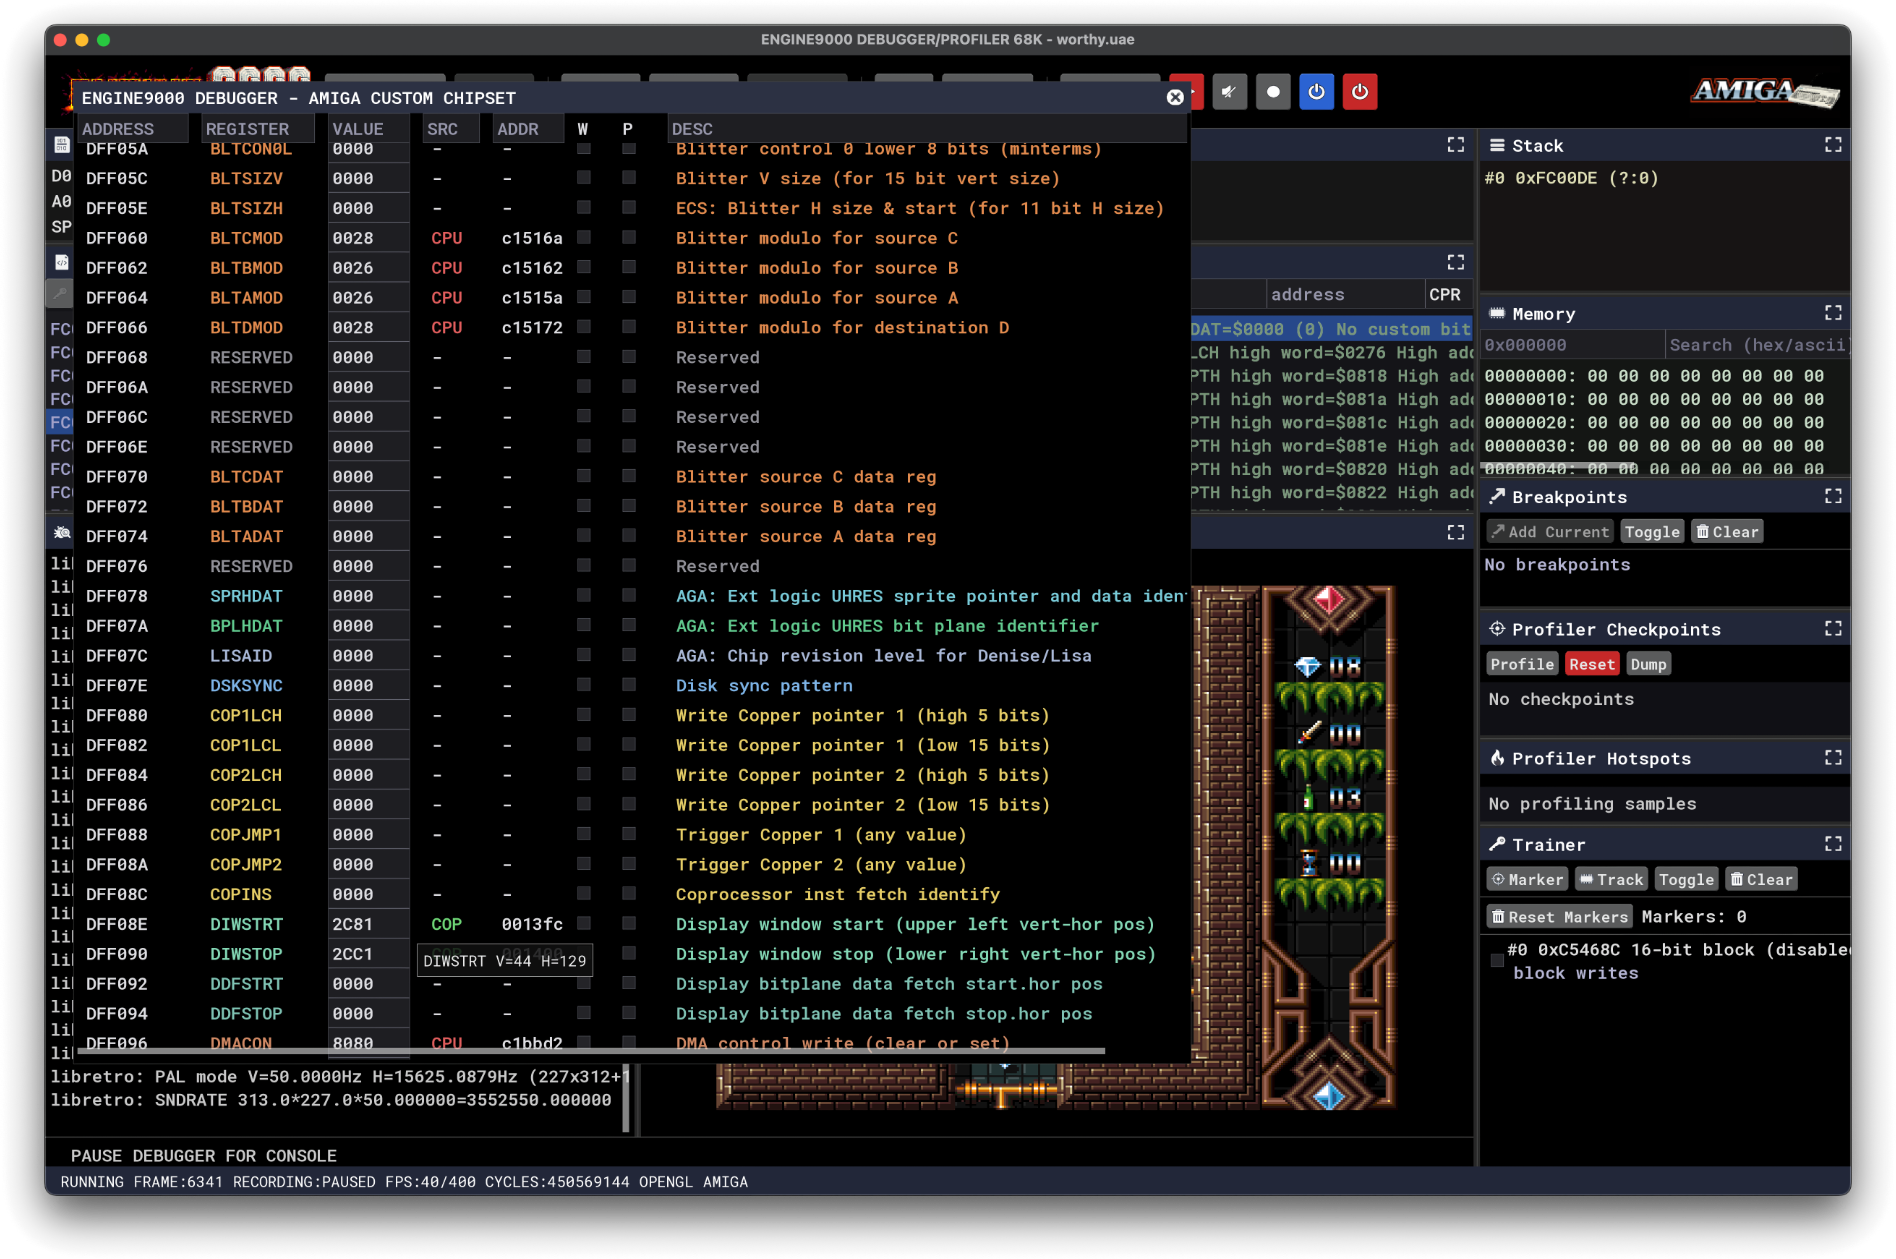Click the VALUE column header

tap(369, 129)
